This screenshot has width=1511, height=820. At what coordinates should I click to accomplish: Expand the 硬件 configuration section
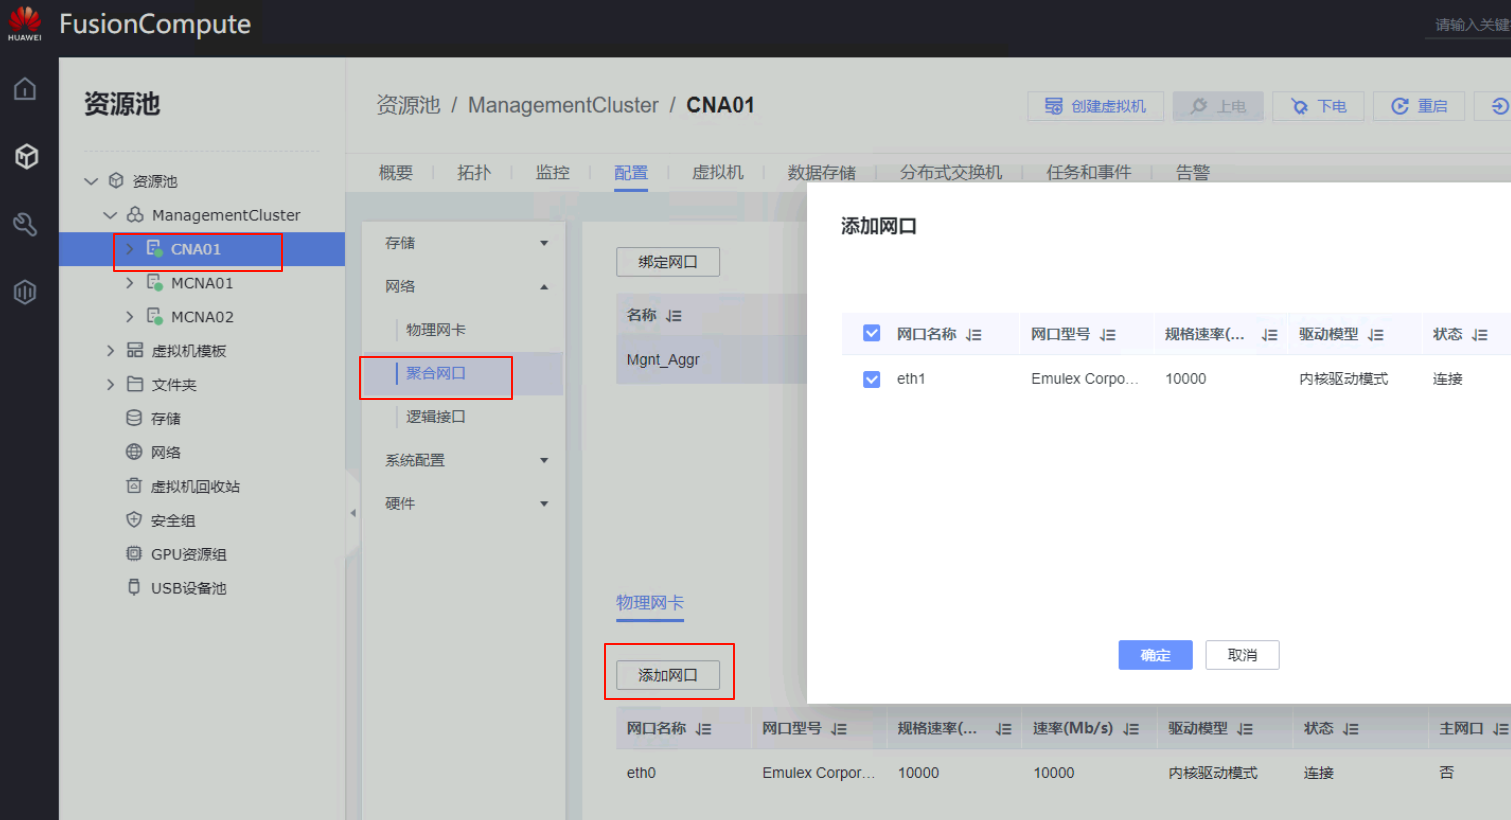tap(544, 504)
